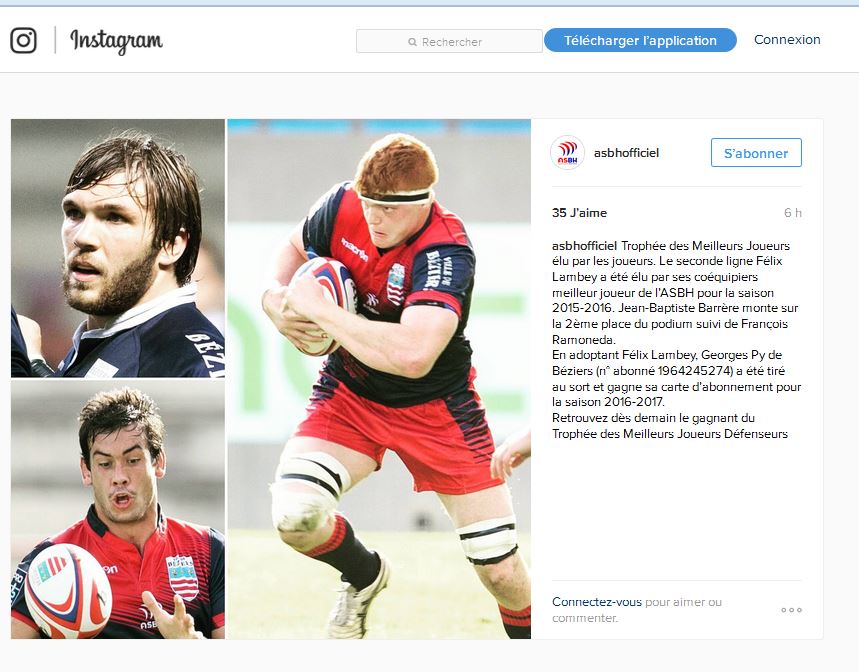Open the three-dot more options menu
The width and height of the screenshot is (859, 672).
[x=792, y=610]
